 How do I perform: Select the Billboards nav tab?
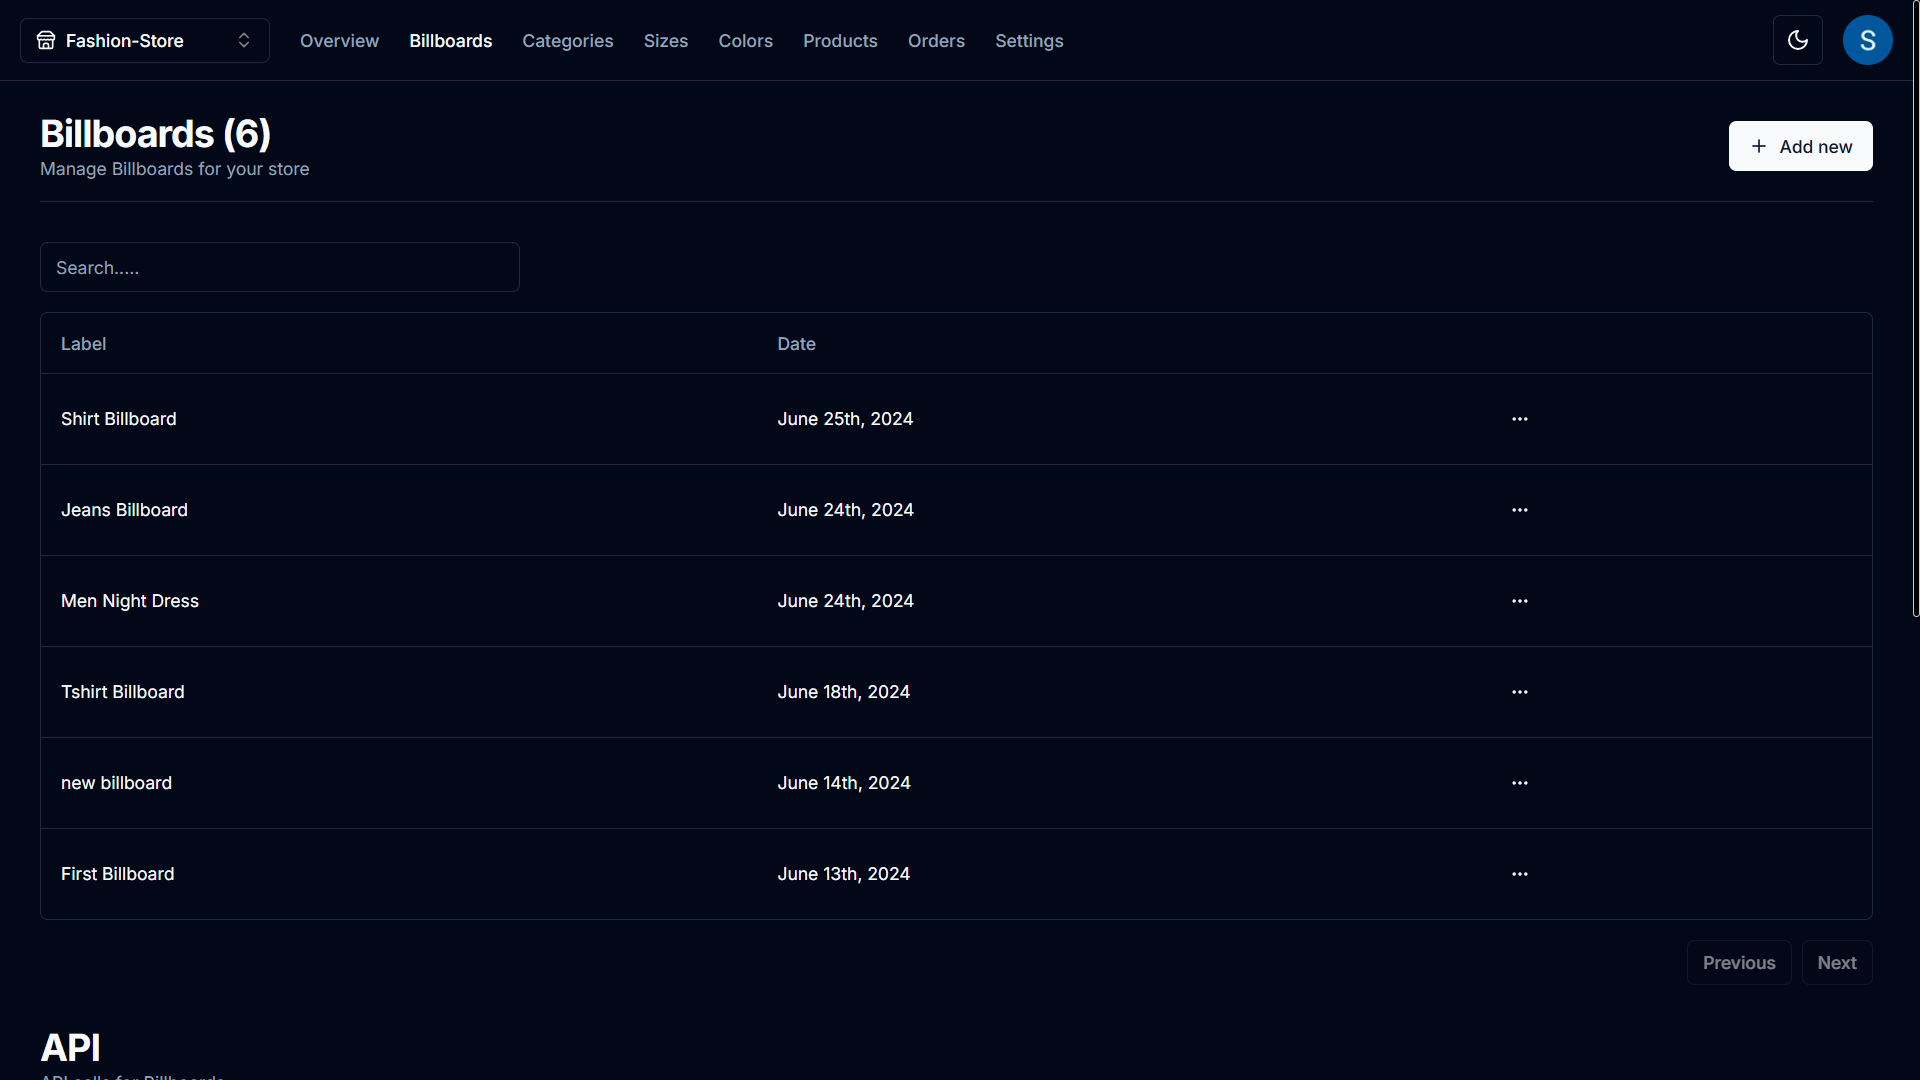[450, 41]
